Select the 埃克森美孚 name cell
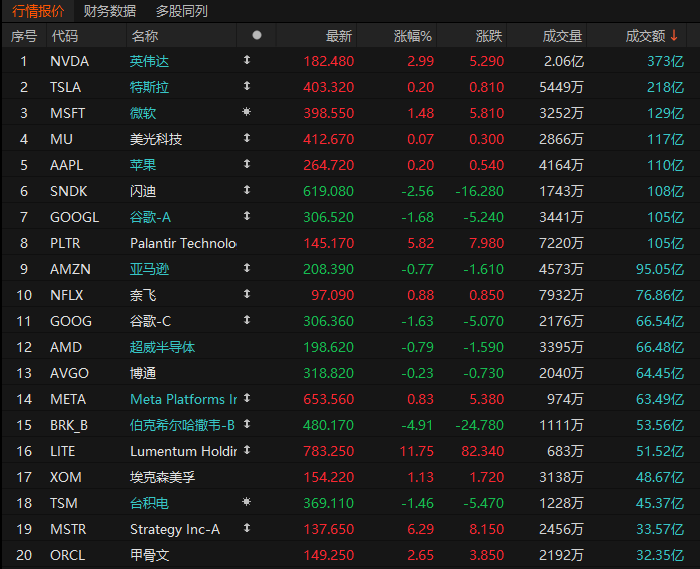700x569 pixels. (x=162, y=477)
